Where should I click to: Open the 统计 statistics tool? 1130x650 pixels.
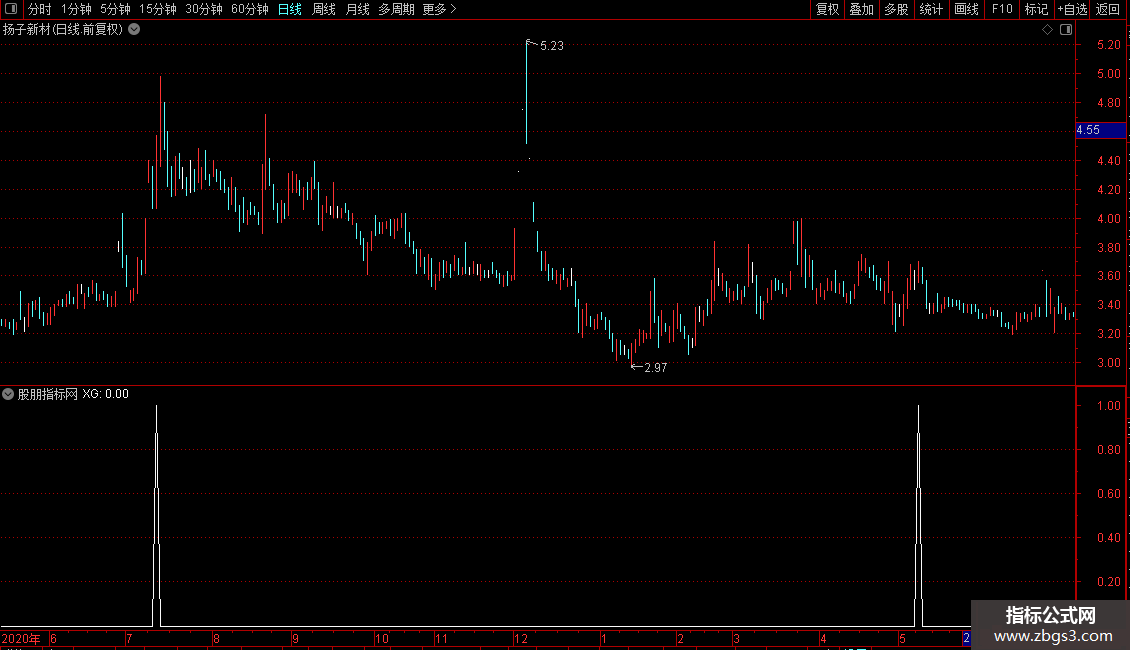click(x=931, y=9)
